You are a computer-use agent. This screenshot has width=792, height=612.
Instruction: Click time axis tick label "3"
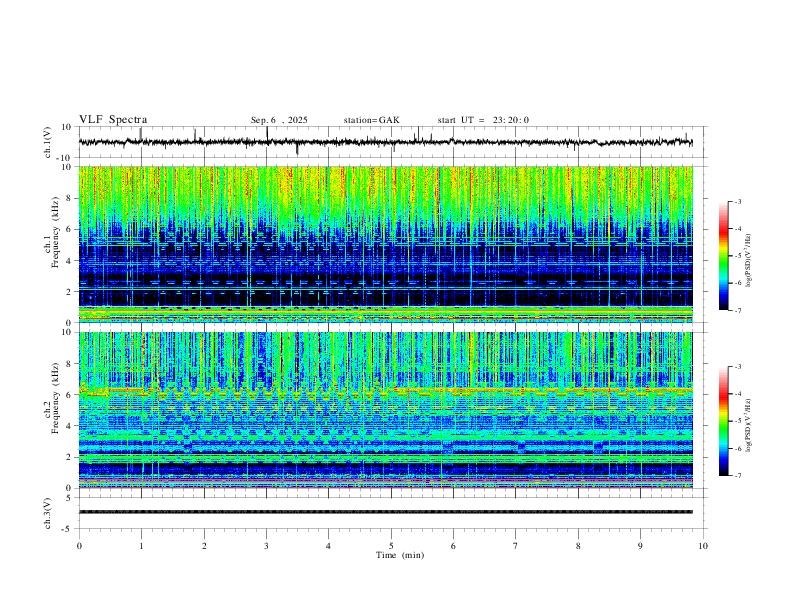(x=266, y=546)
